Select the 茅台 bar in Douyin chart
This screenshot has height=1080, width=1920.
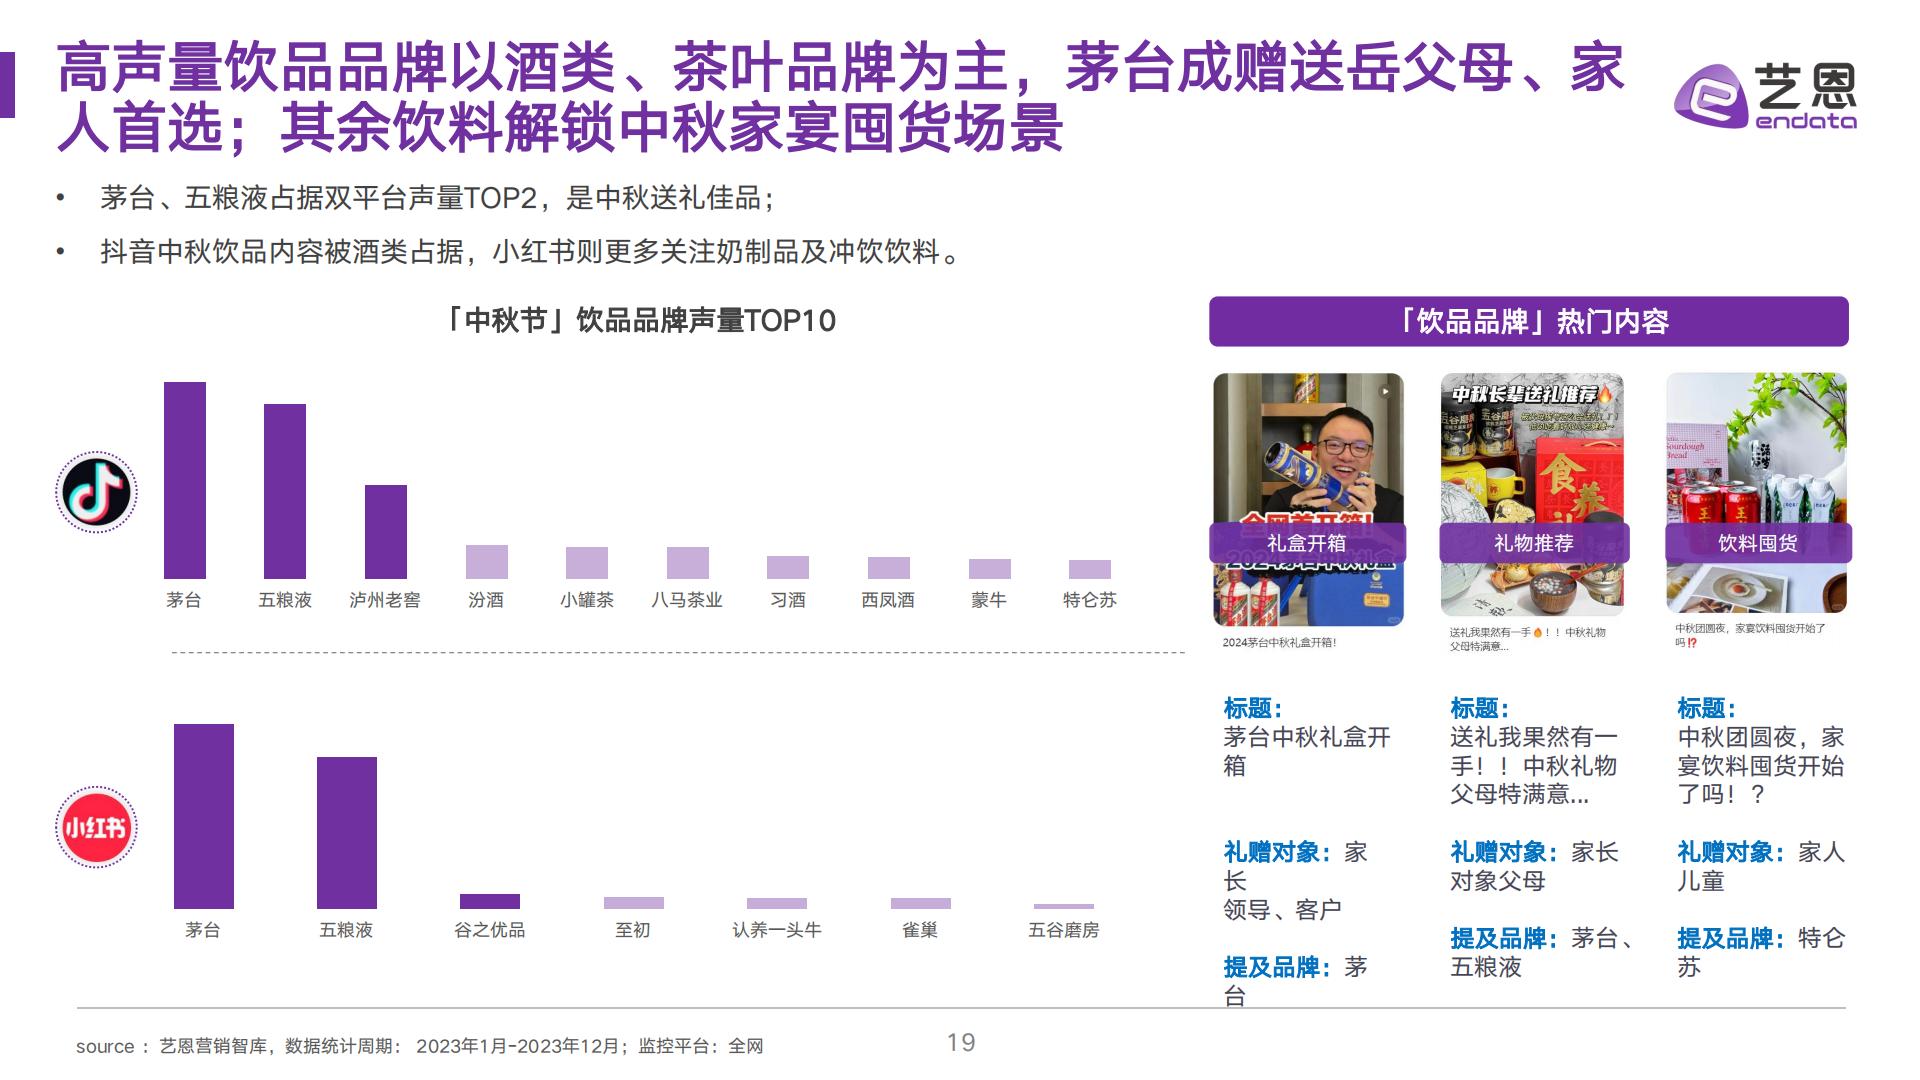tap(185, 480)
